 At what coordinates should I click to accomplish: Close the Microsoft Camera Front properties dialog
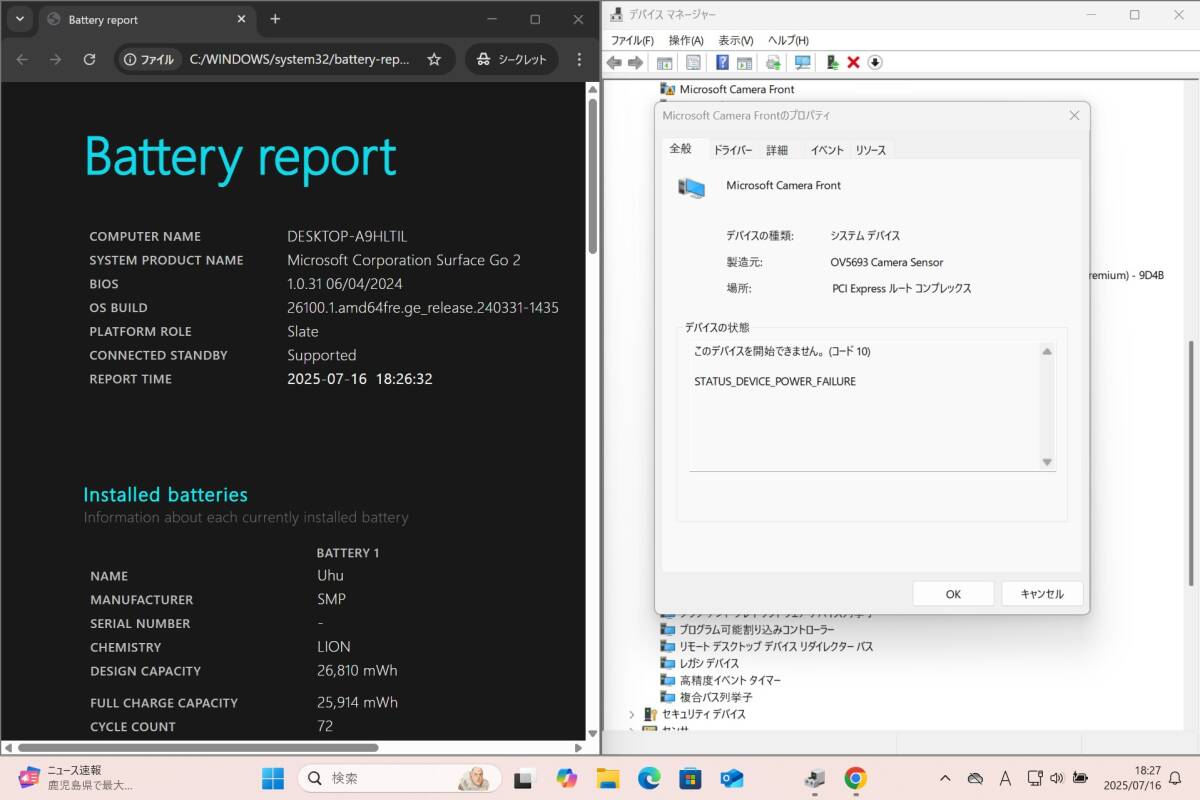(x=1074, y=116)
